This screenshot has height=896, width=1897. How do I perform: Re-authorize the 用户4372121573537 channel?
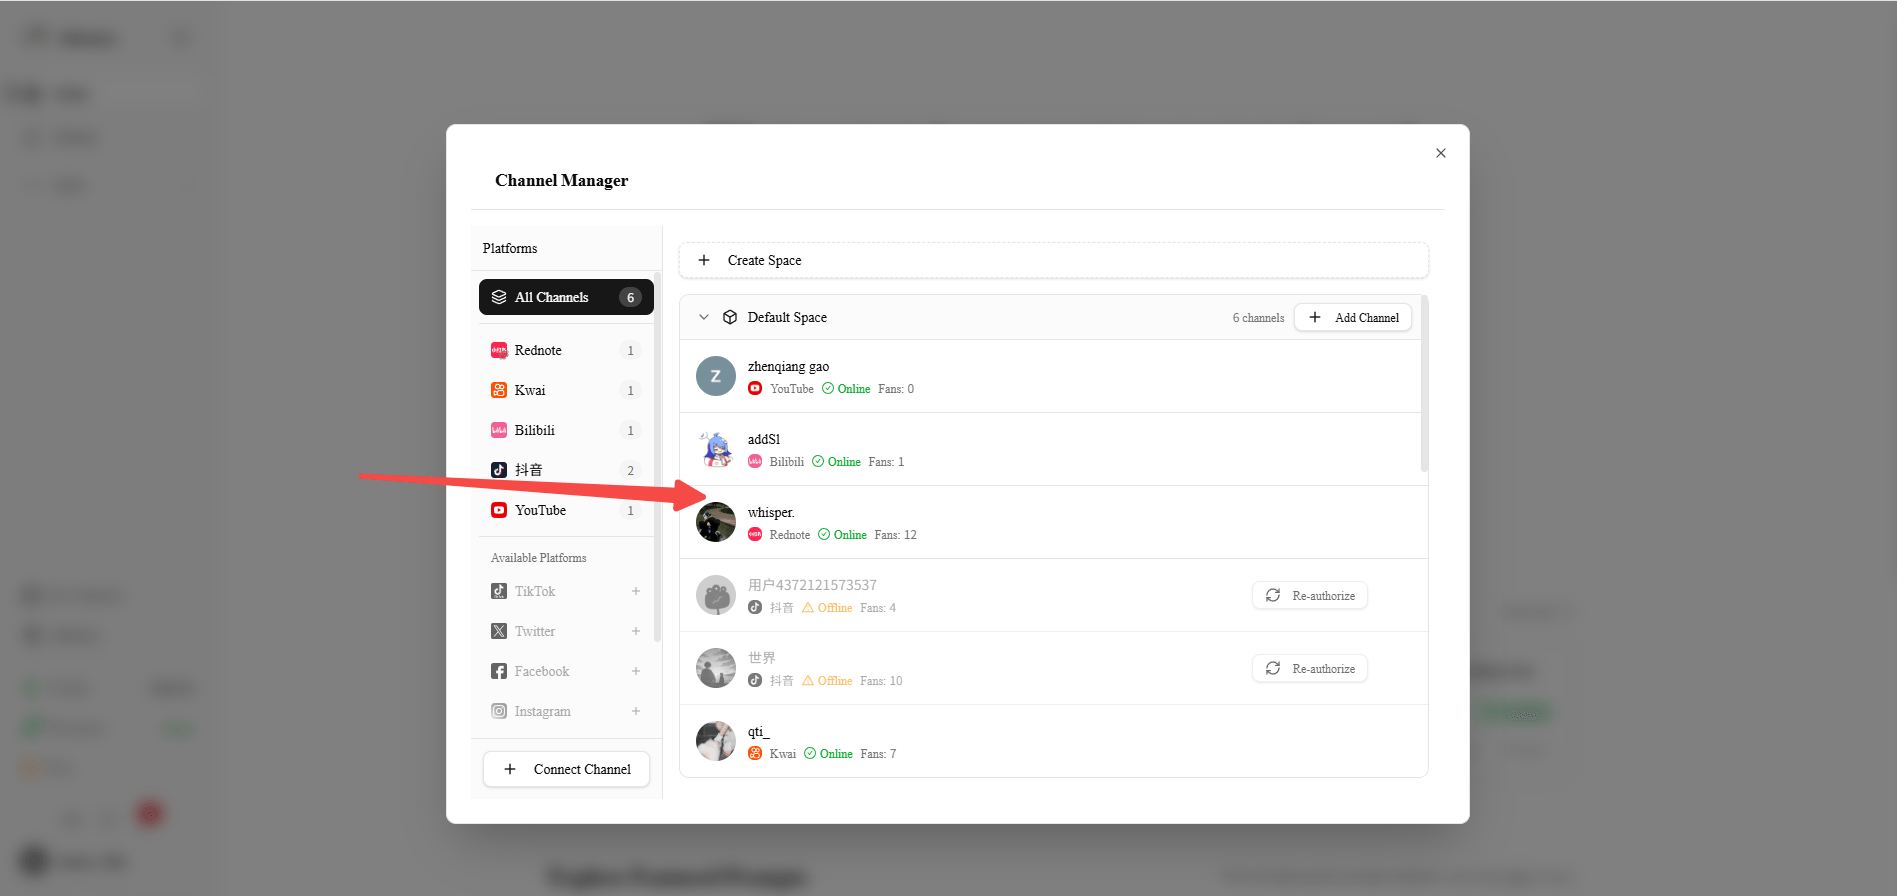[1309, 595]
